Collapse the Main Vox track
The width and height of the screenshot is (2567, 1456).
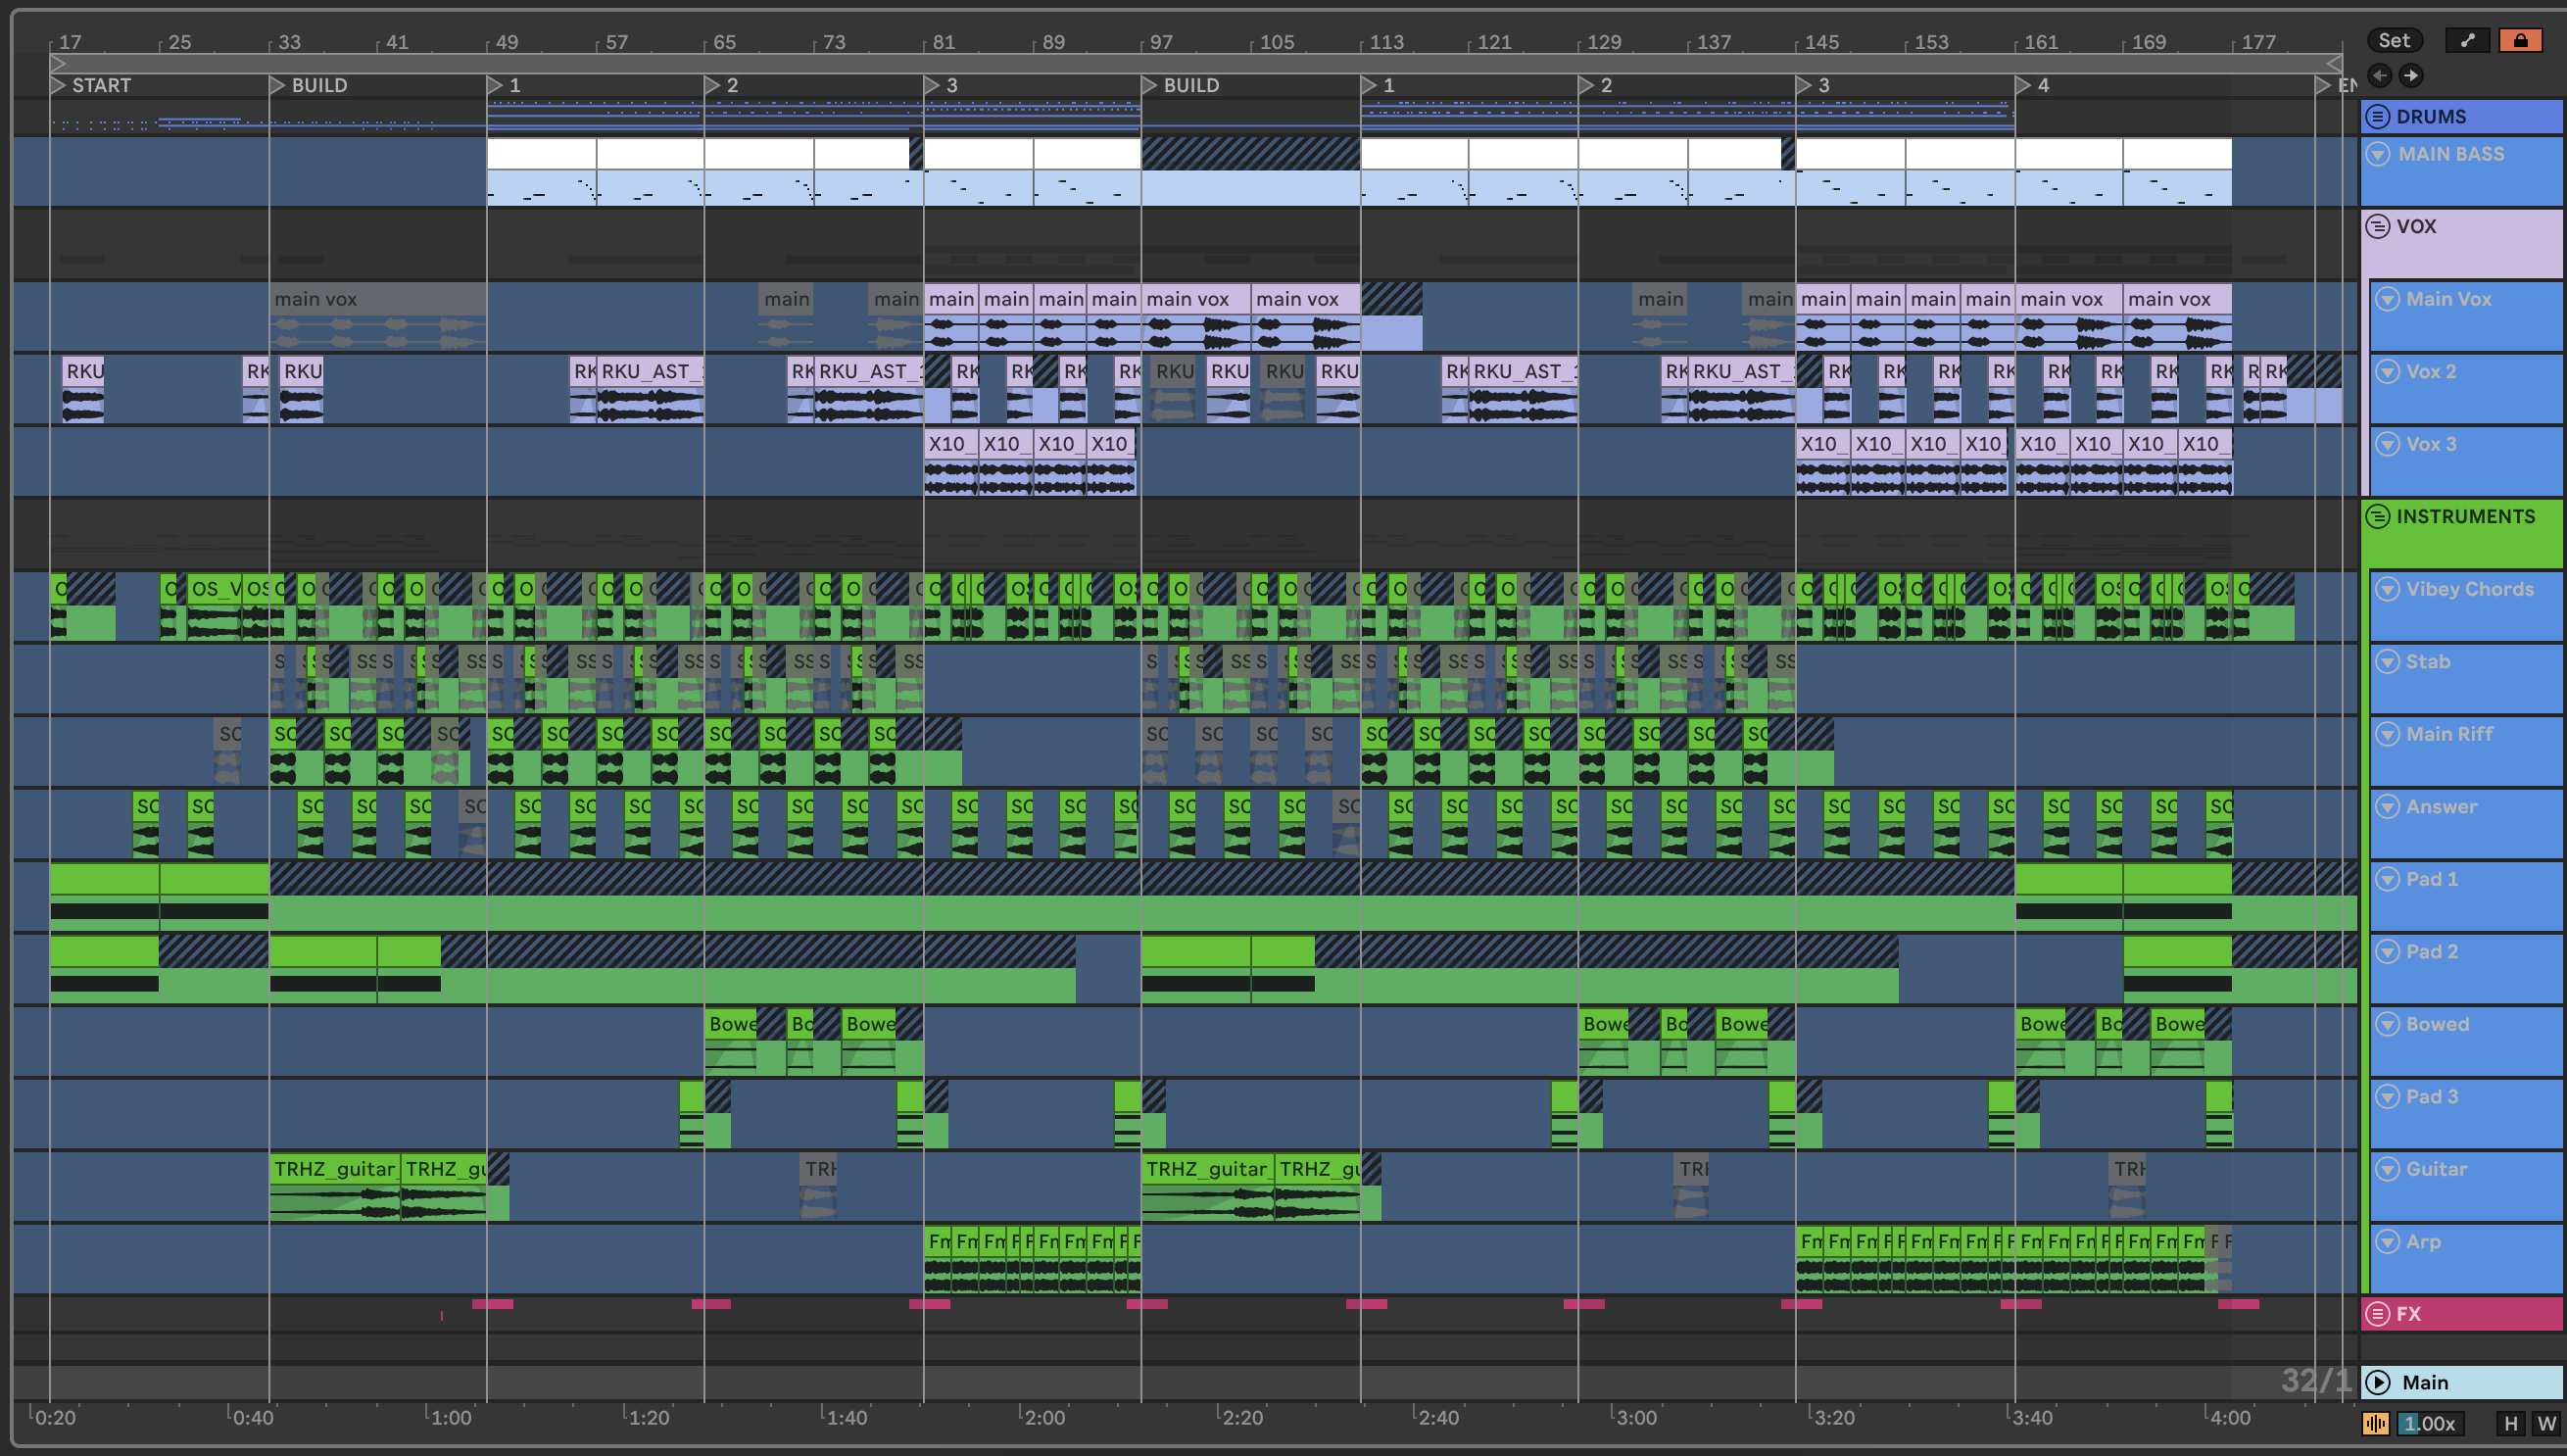(2387, 299)
